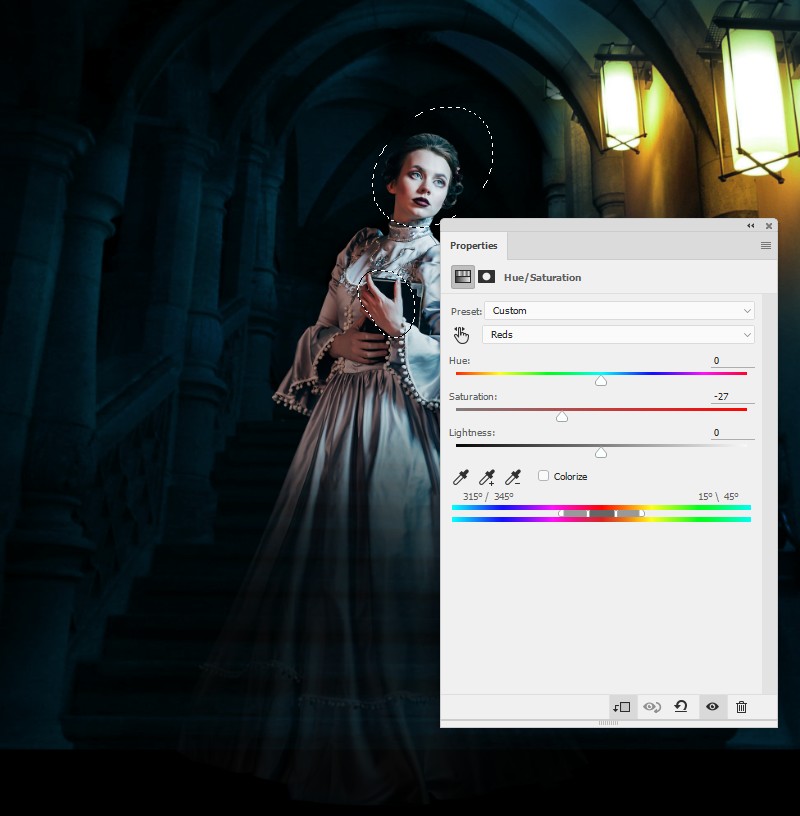Viewport: 800px width, 816px height.
Task: Activate the targeted adjustment hand tool
Action: click(460, 335)
